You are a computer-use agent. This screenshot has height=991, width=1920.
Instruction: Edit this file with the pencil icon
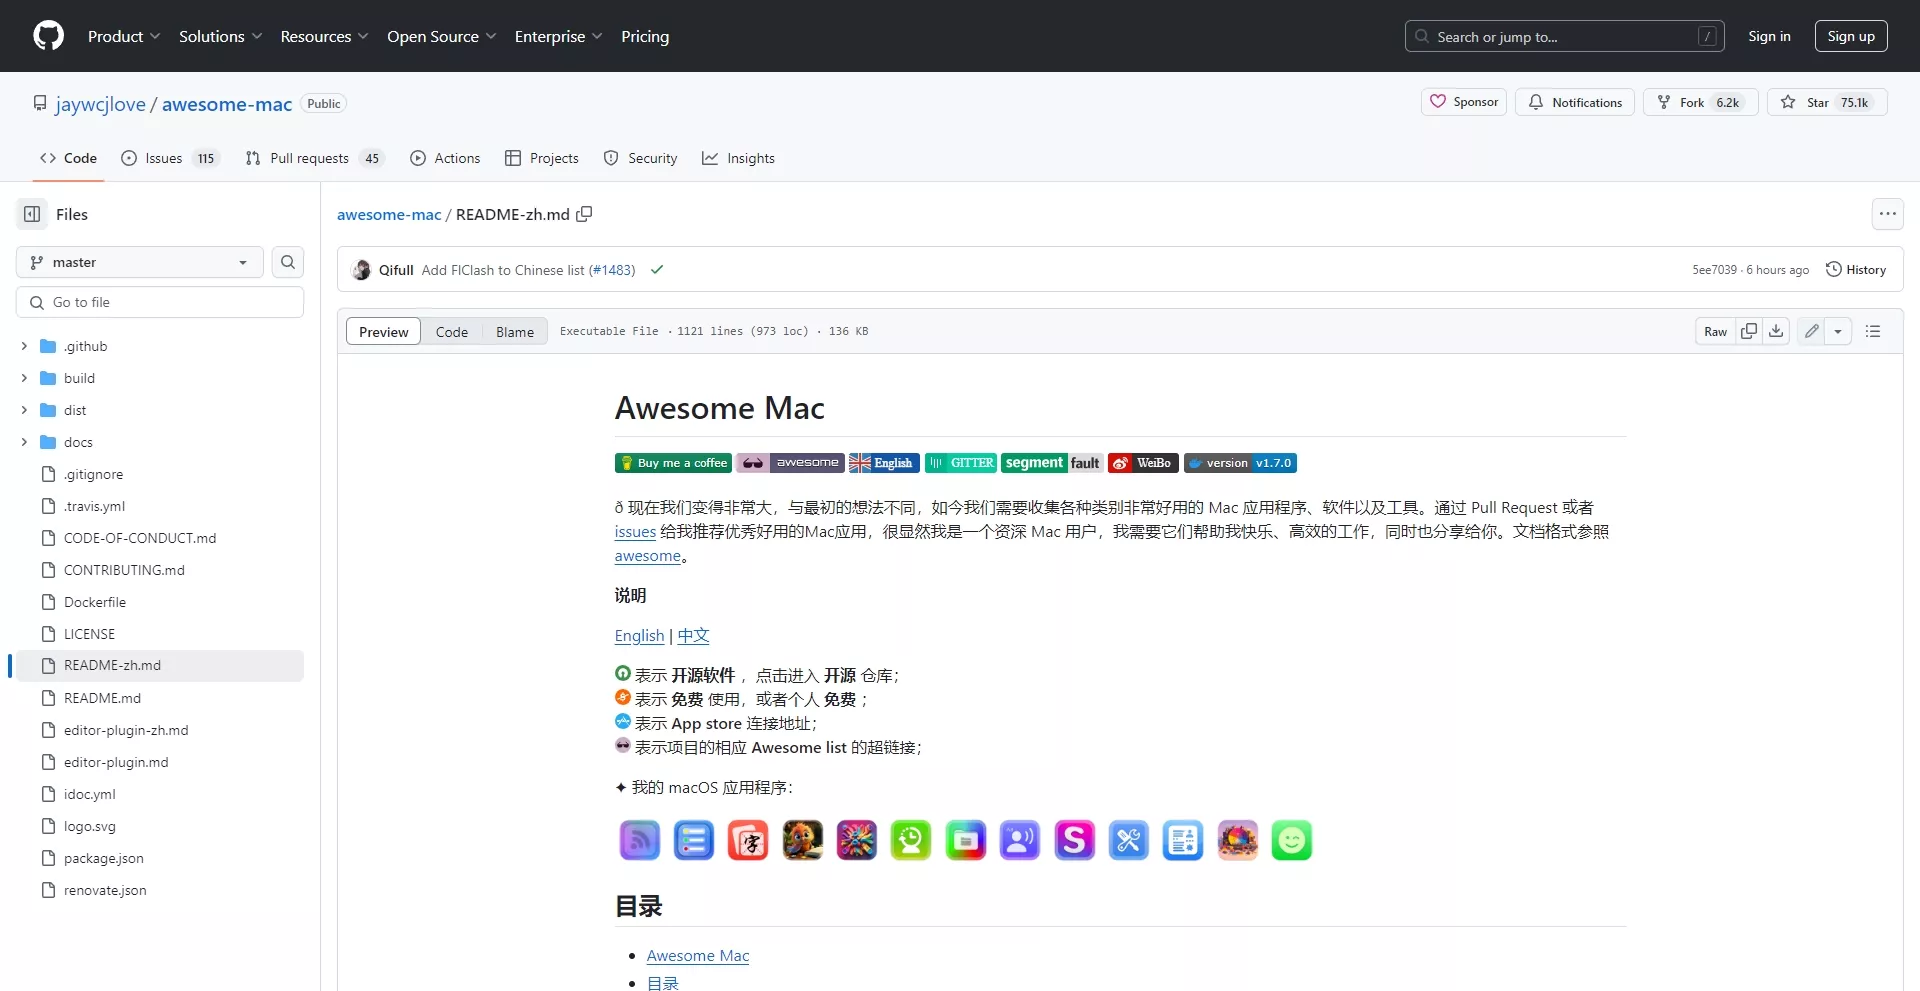(1811, 331)
